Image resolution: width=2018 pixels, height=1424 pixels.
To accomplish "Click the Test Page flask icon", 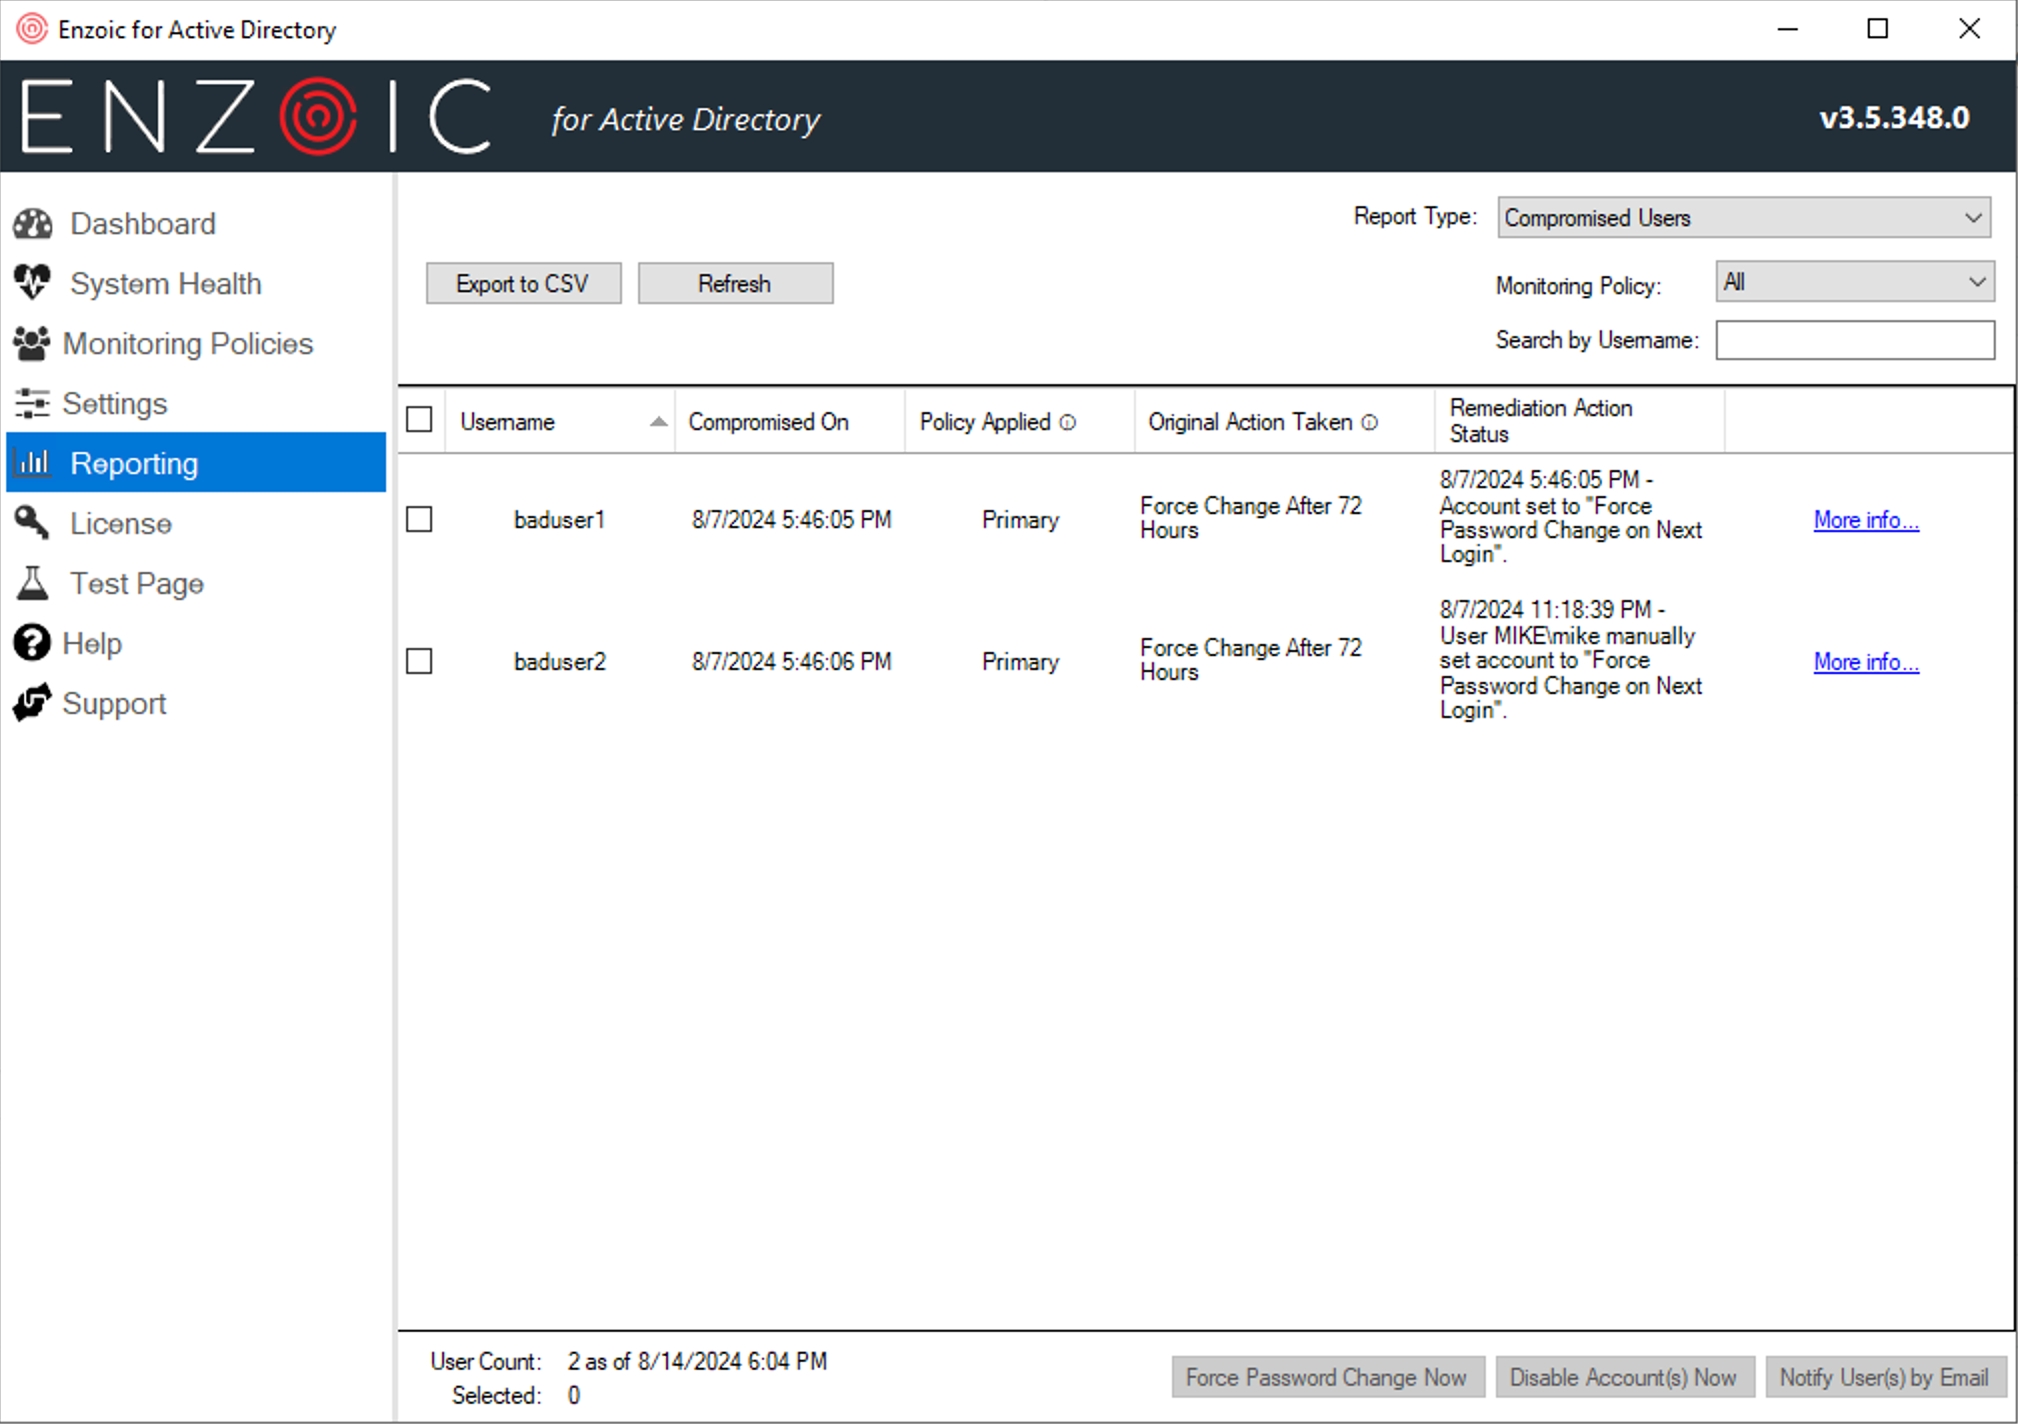I will [32, 583].
